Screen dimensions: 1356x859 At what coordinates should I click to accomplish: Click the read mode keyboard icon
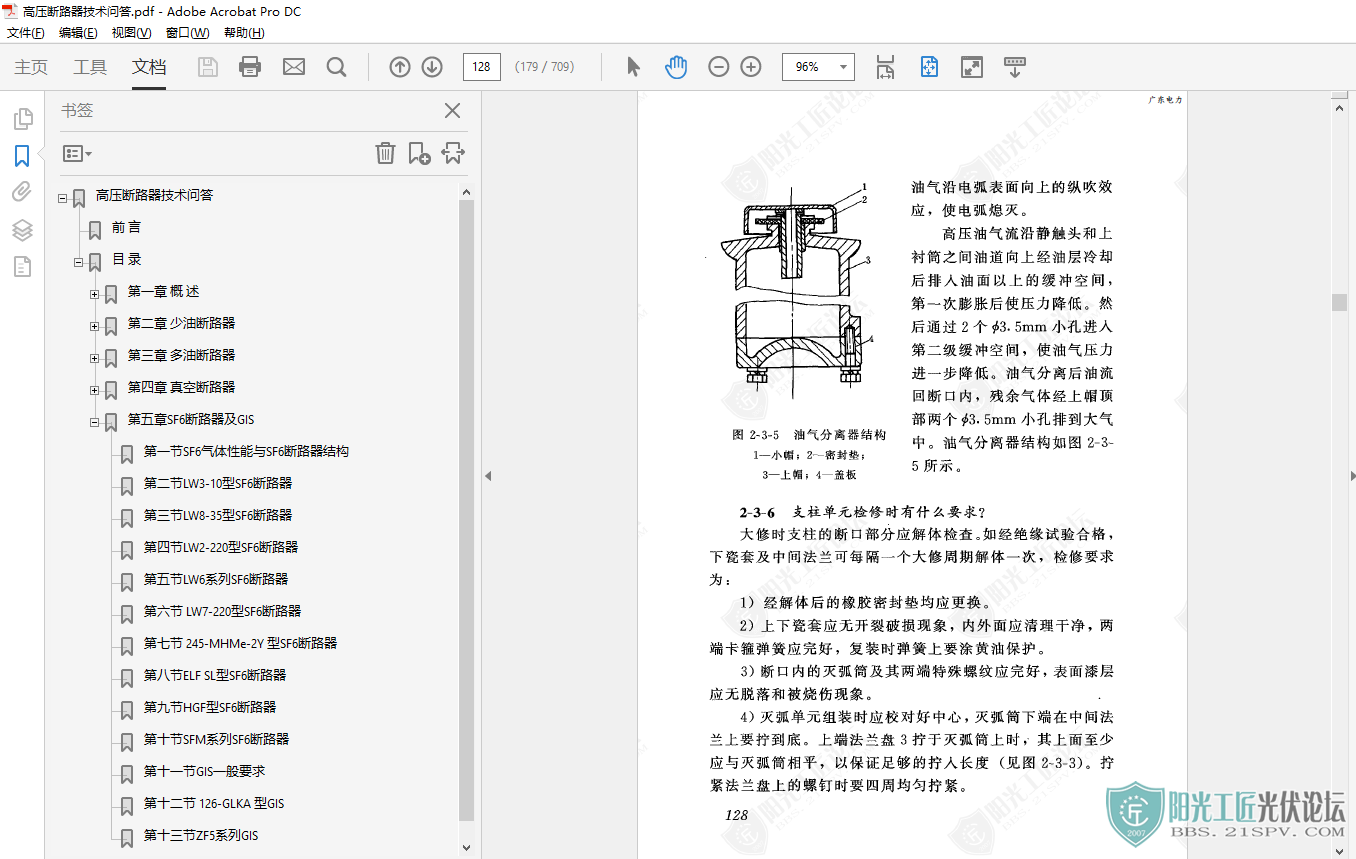pos(1015,67)
